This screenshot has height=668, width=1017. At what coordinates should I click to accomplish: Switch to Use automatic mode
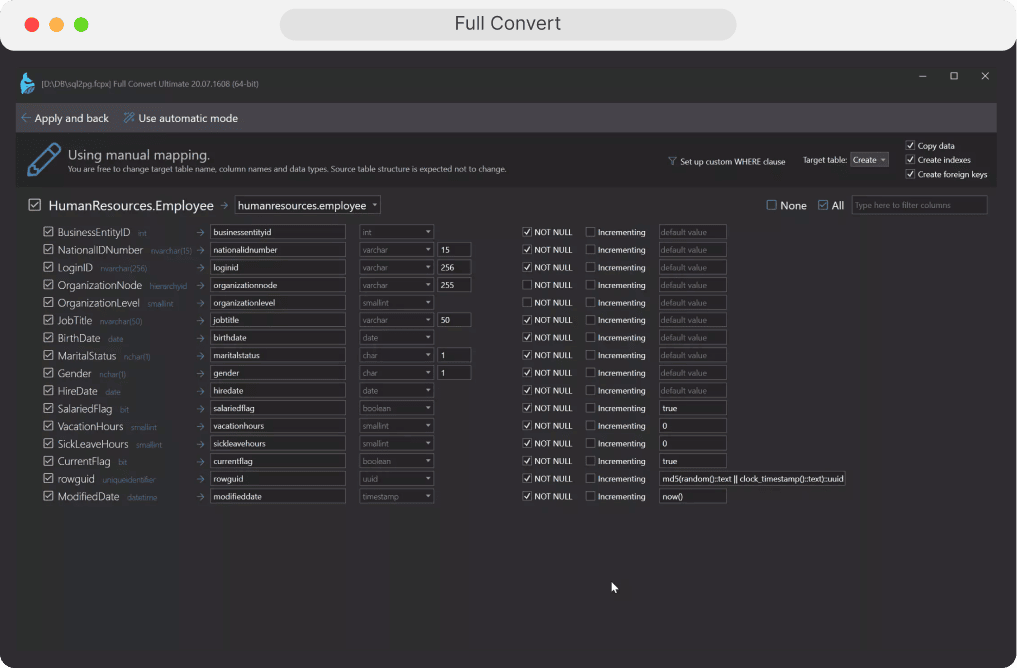pos(181,118)
